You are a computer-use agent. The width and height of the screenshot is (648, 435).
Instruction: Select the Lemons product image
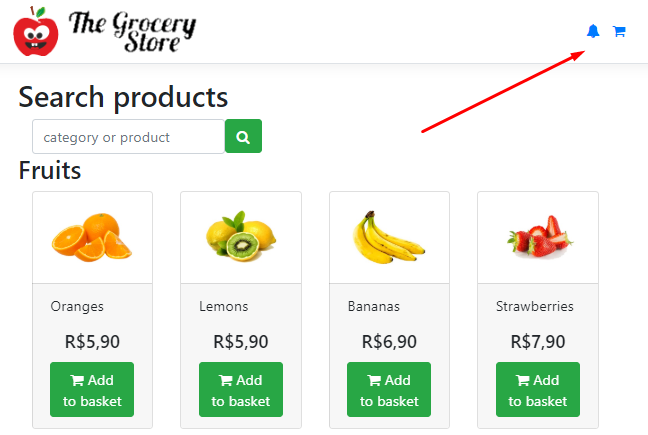coord(241,236)
